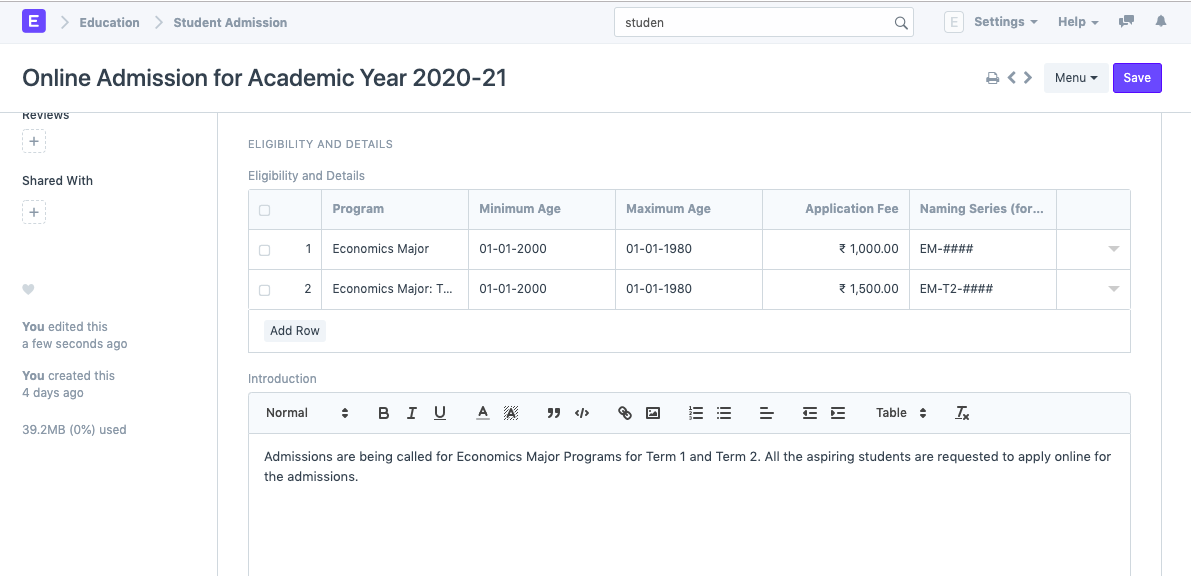Select all rows with the header checkbox
Image resolution: width=1191 pixels, height=576 pixels.
pyautogui.click(x=265, y=209)
